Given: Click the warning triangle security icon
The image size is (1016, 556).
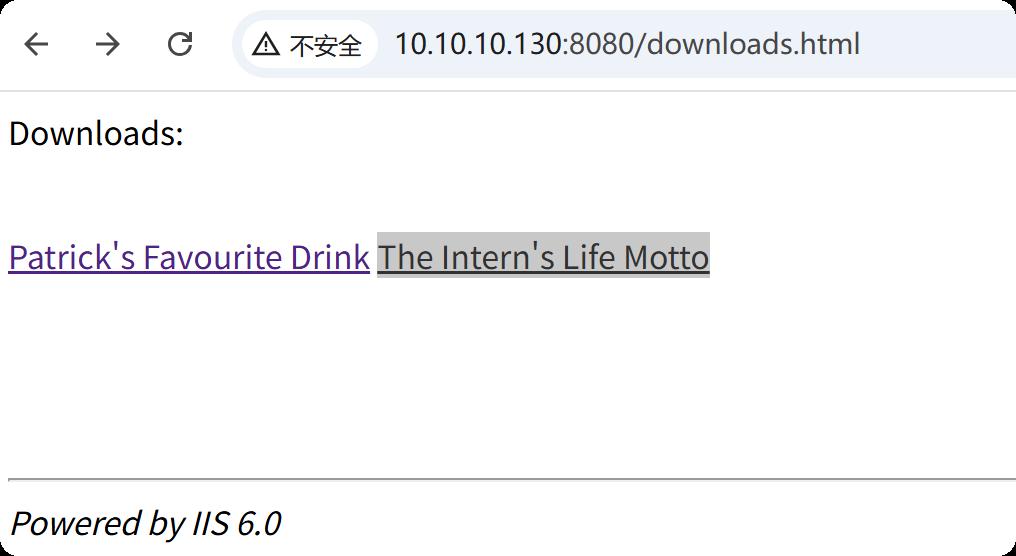Looking at the screenshot, I should (x=266, y=45).
